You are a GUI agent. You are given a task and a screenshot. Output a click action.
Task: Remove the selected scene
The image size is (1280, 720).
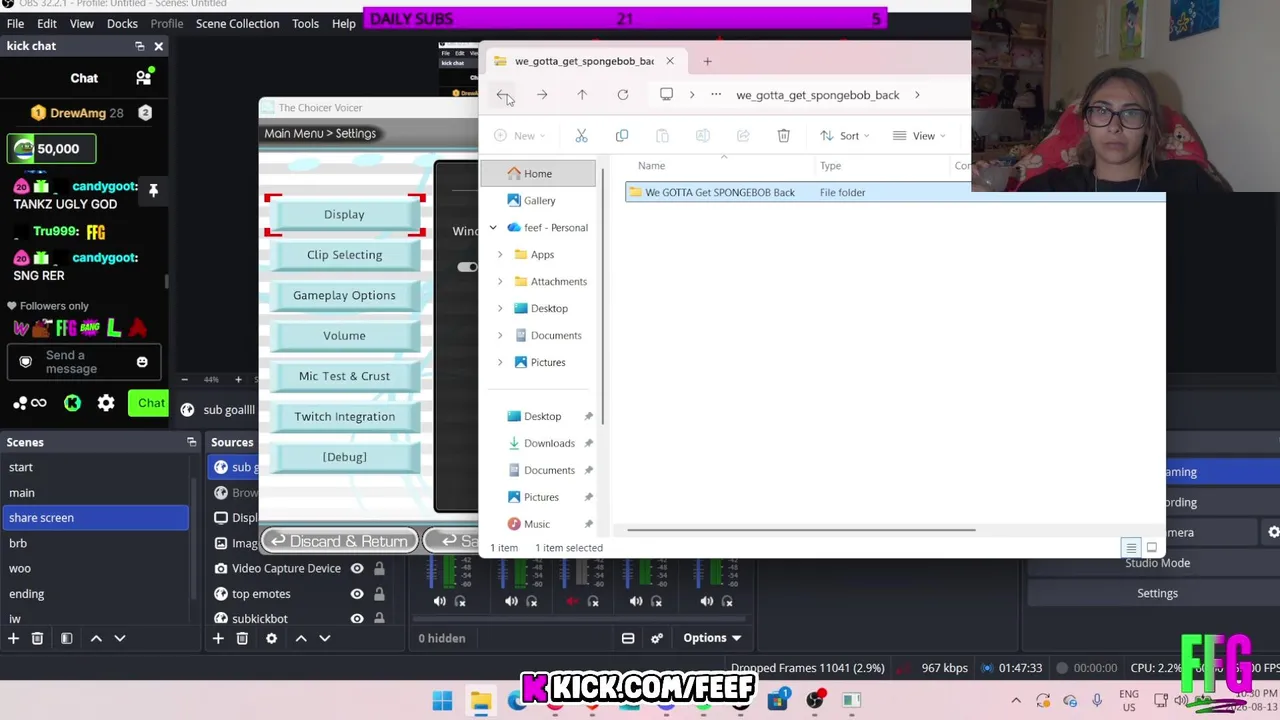37,638
